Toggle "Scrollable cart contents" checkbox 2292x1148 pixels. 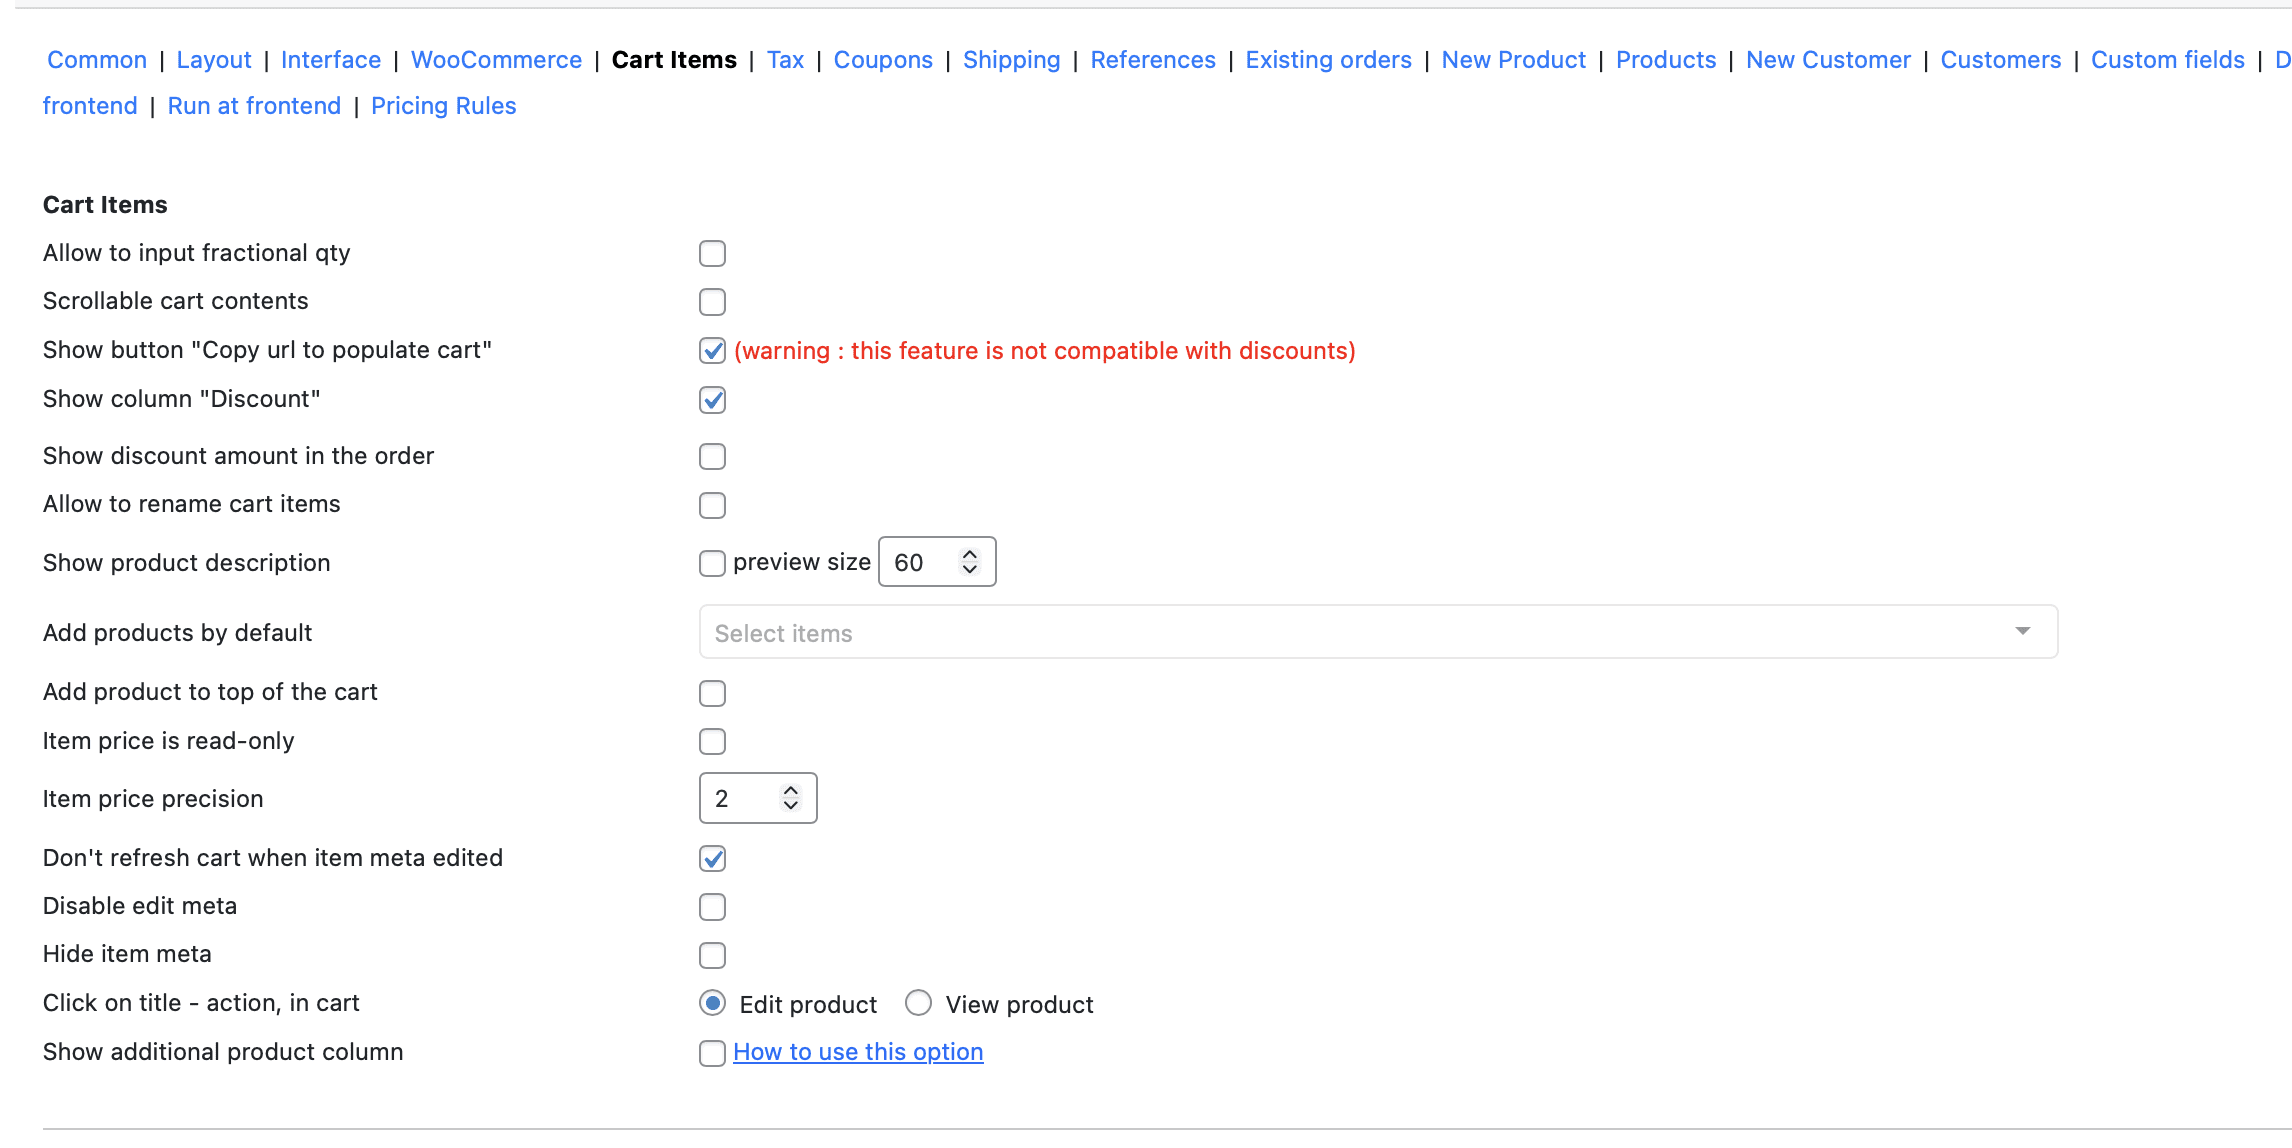(712, 302)
